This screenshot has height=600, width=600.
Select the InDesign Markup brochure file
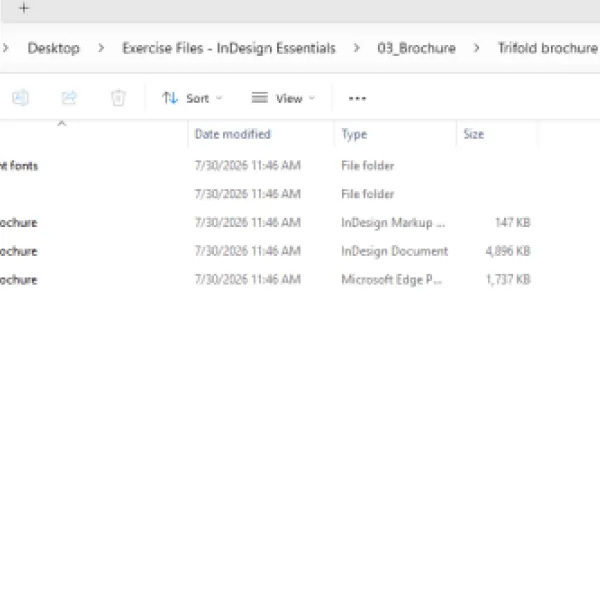coord(268,222)
